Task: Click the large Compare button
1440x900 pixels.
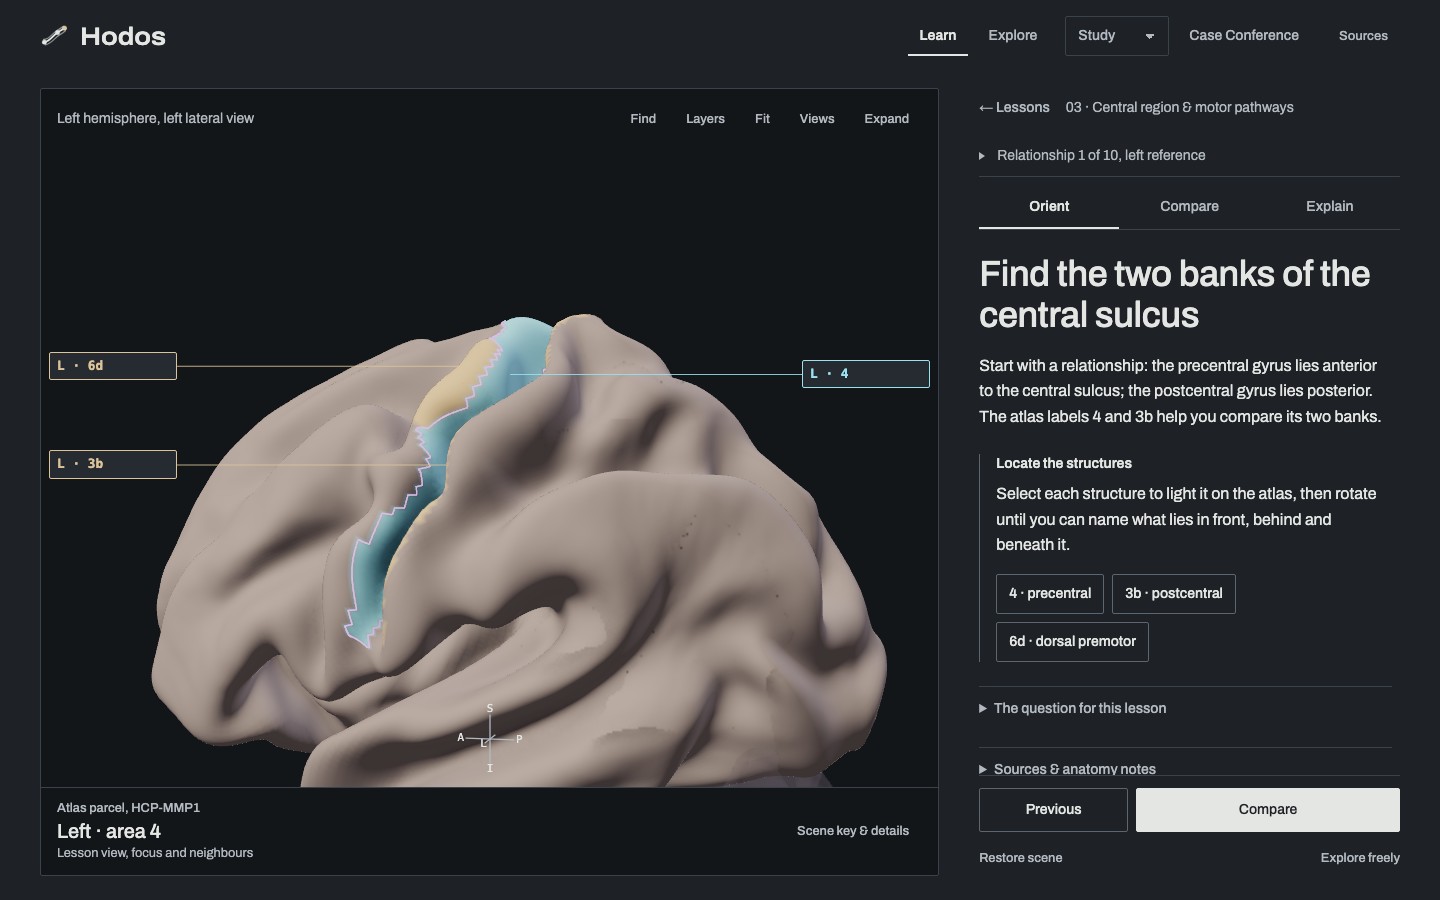Action: (x=1268, y=810)
